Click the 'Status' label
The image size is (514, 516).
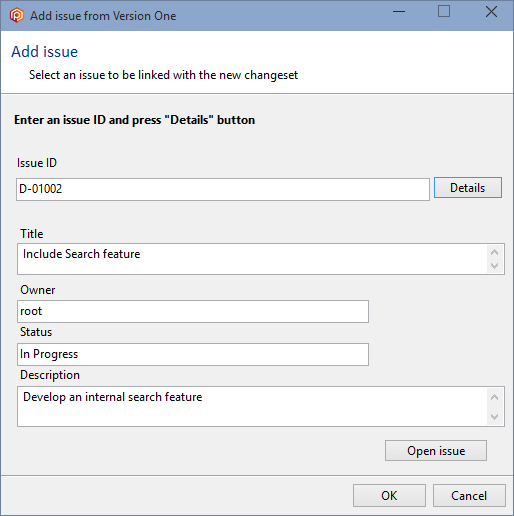(36, 332)
